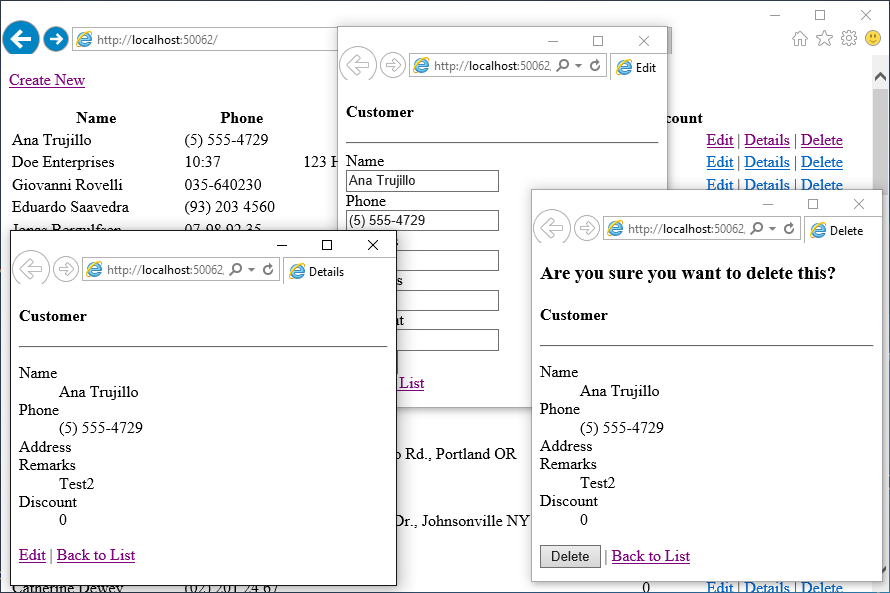Click the main browser's back arrow button
The width and height of the screenshot is (890, 593).
[20, 40]
